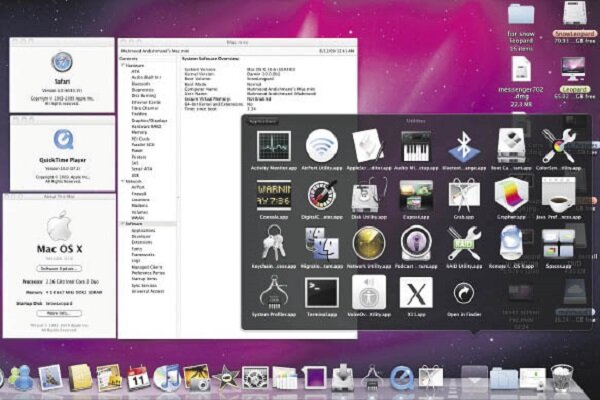Select Memory in System Profiler sidebar
This screenshot has width=600, height=400.
(x=139, y=132)
